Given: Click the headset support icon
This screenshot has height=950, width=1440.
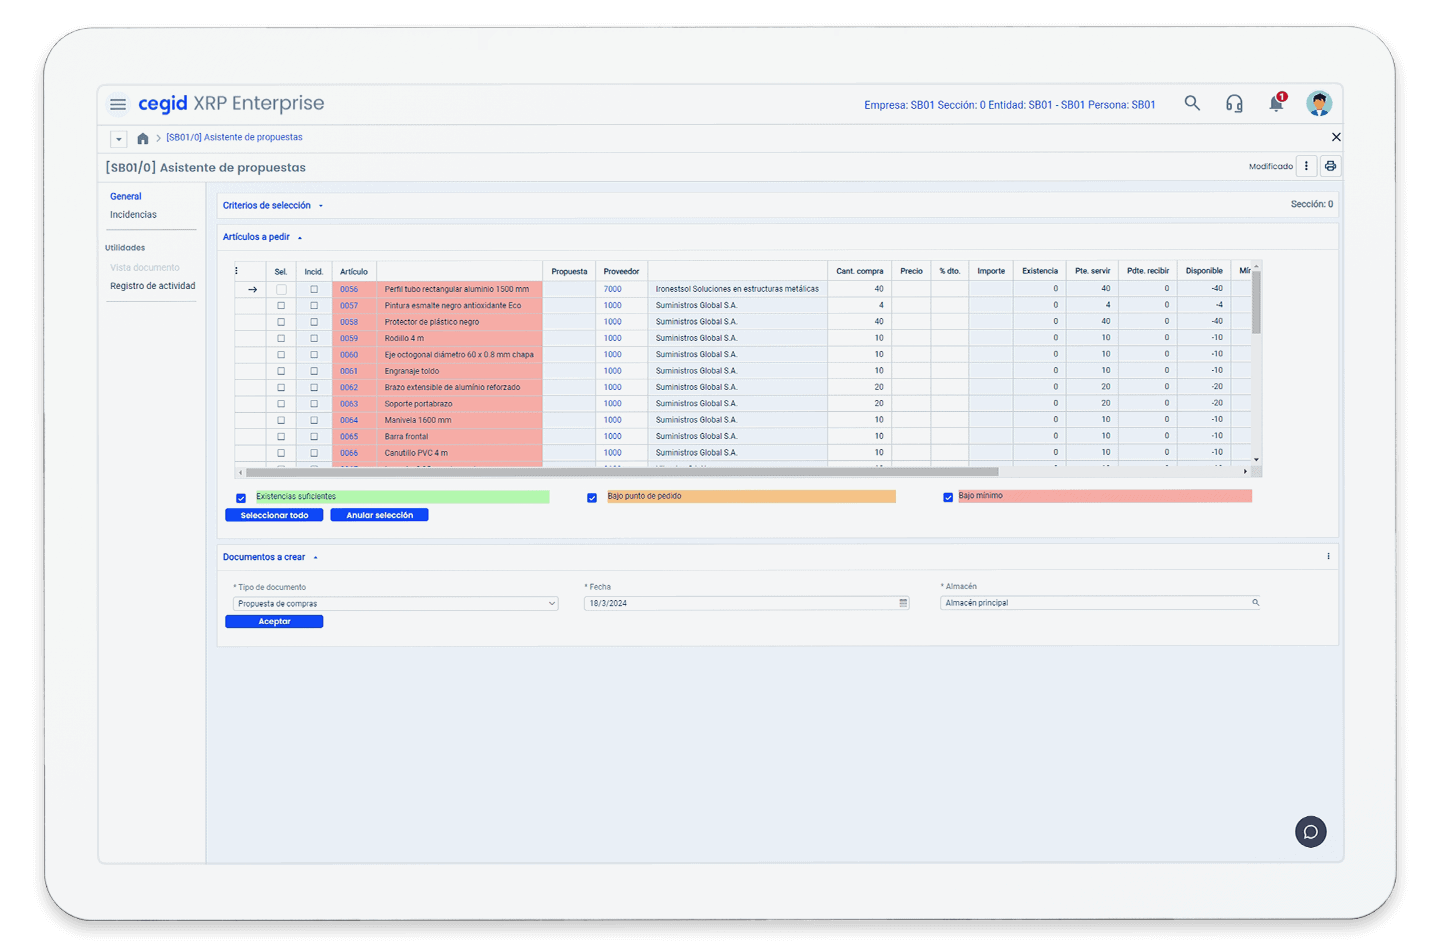Looking at the screenshot, I should (1234, 103).
